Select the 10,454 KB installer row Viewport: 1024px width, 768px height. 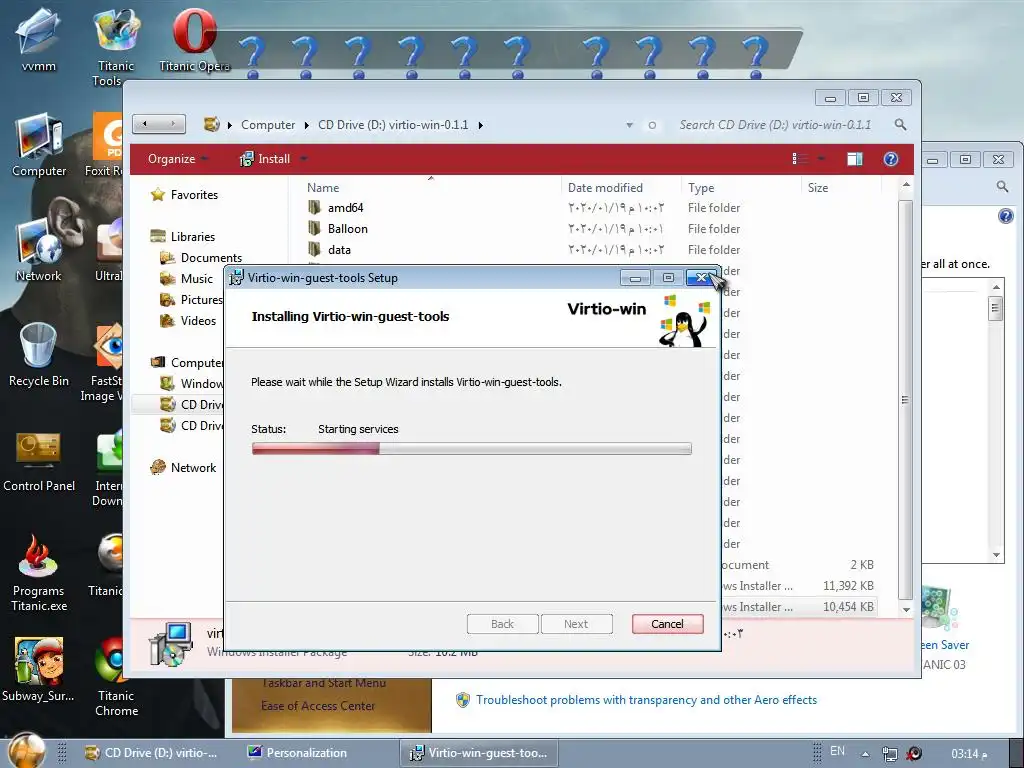[799, 607]
